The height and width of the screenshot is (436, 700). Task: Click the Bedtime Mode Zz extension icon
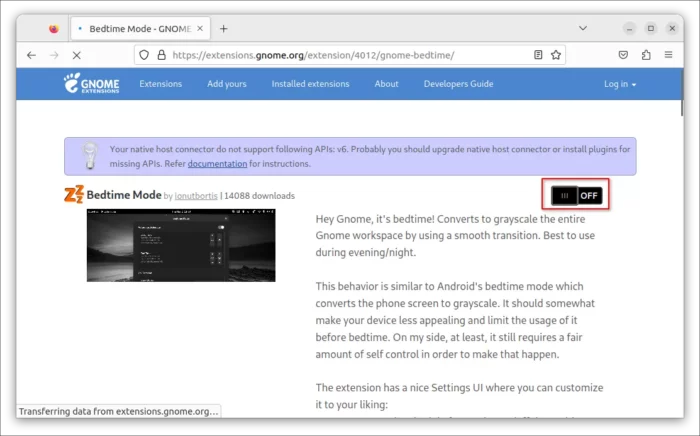click(74, 195)
